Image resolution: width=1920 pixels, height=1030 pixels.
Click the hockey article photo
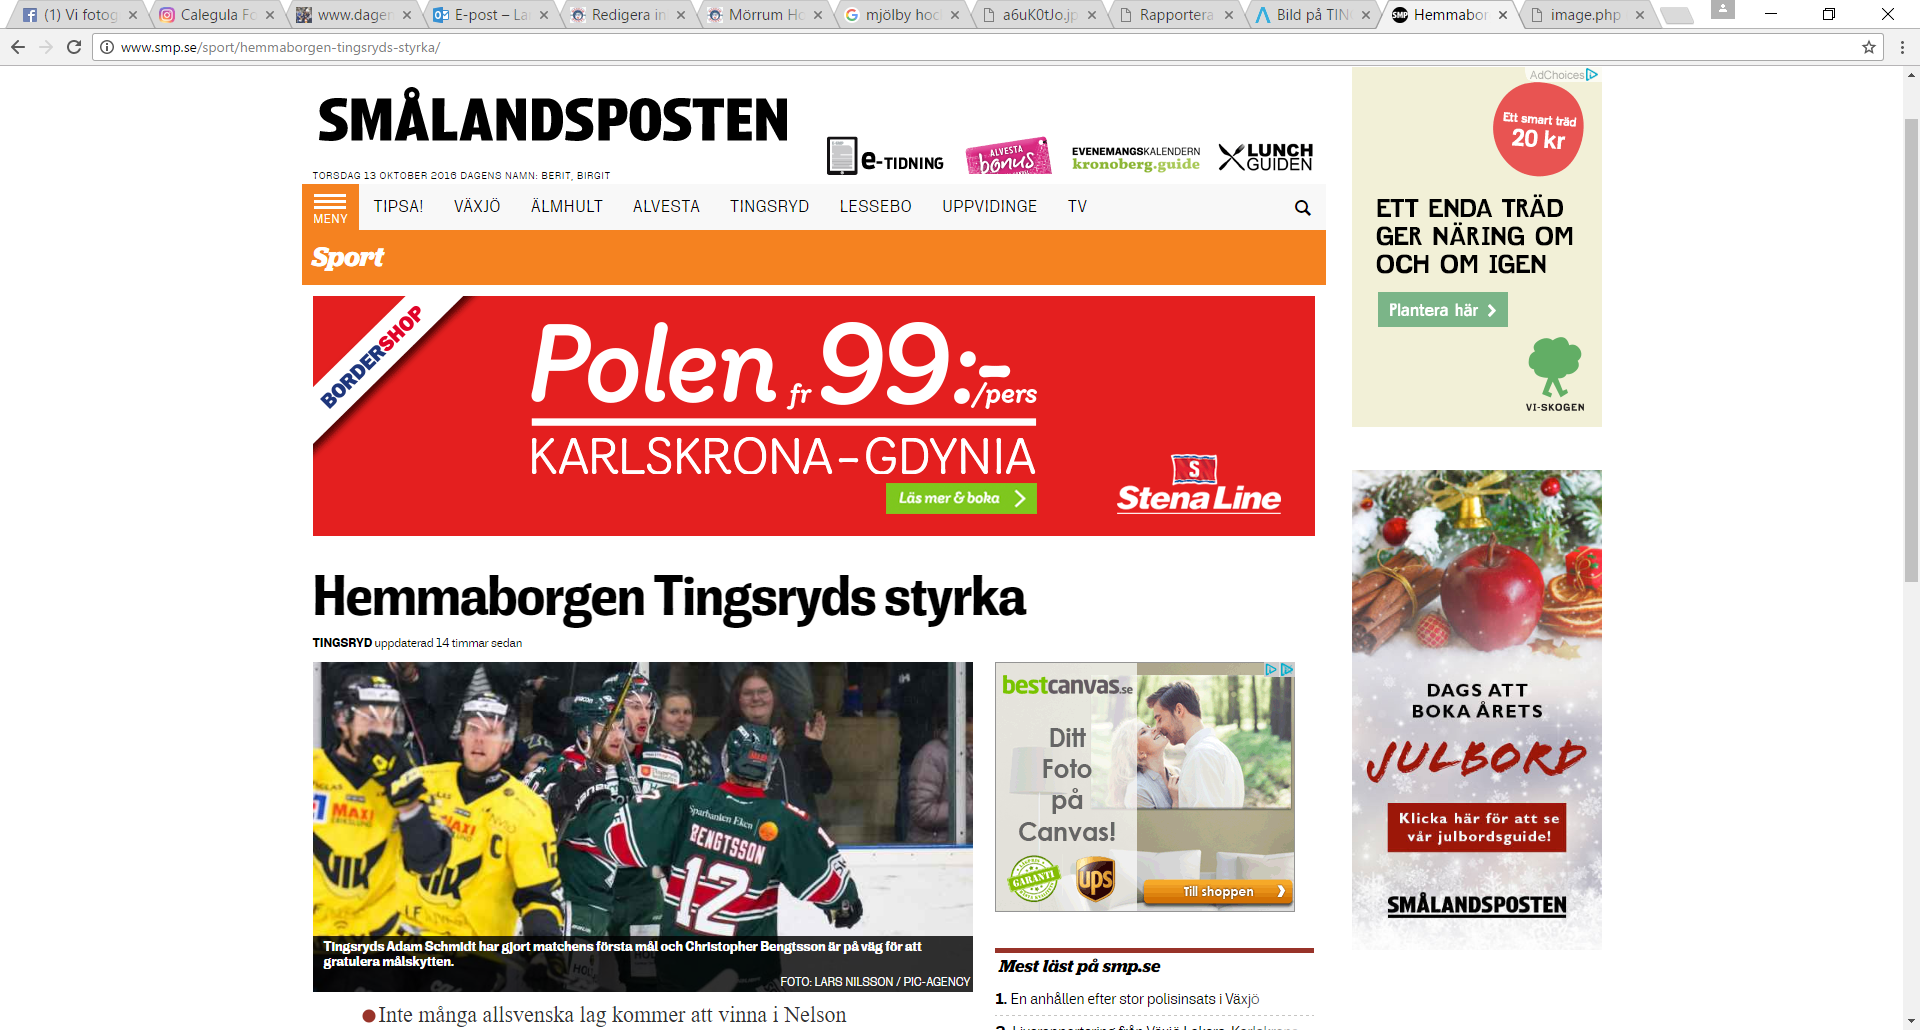[643, 826]
